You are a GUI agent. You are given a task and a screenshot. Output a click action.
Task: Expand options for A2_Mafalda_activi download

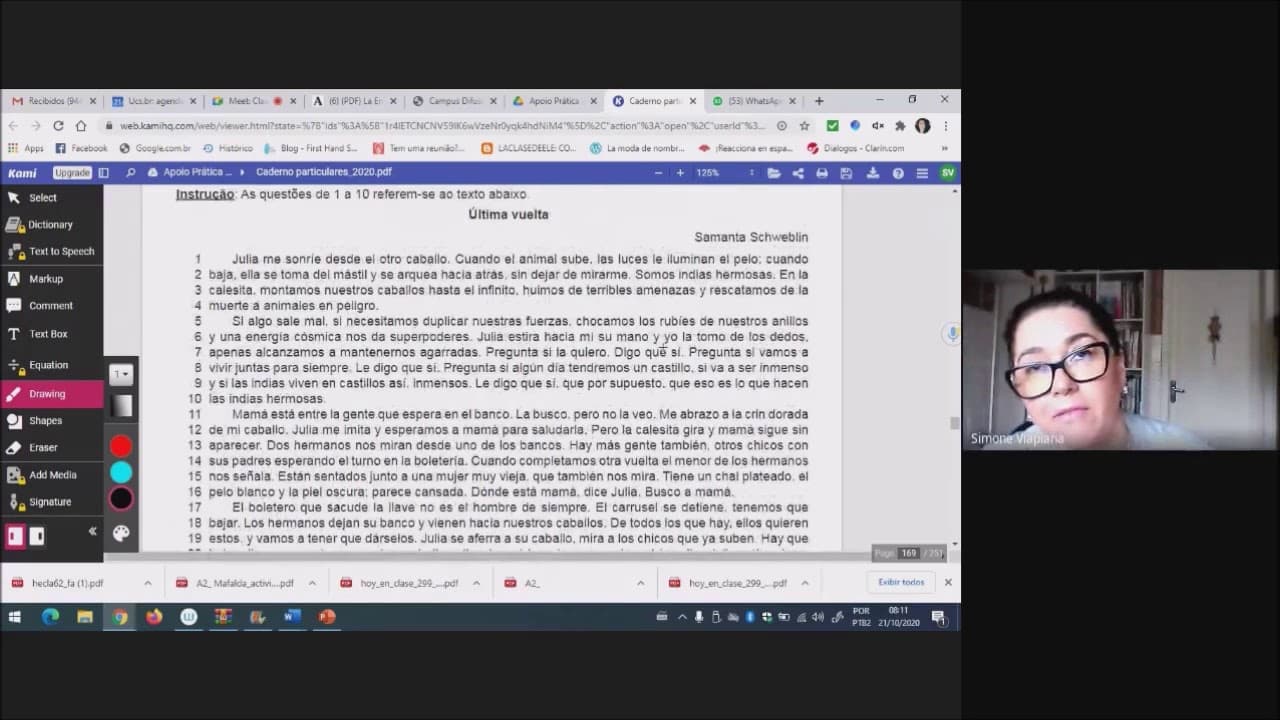click(312, 583)
